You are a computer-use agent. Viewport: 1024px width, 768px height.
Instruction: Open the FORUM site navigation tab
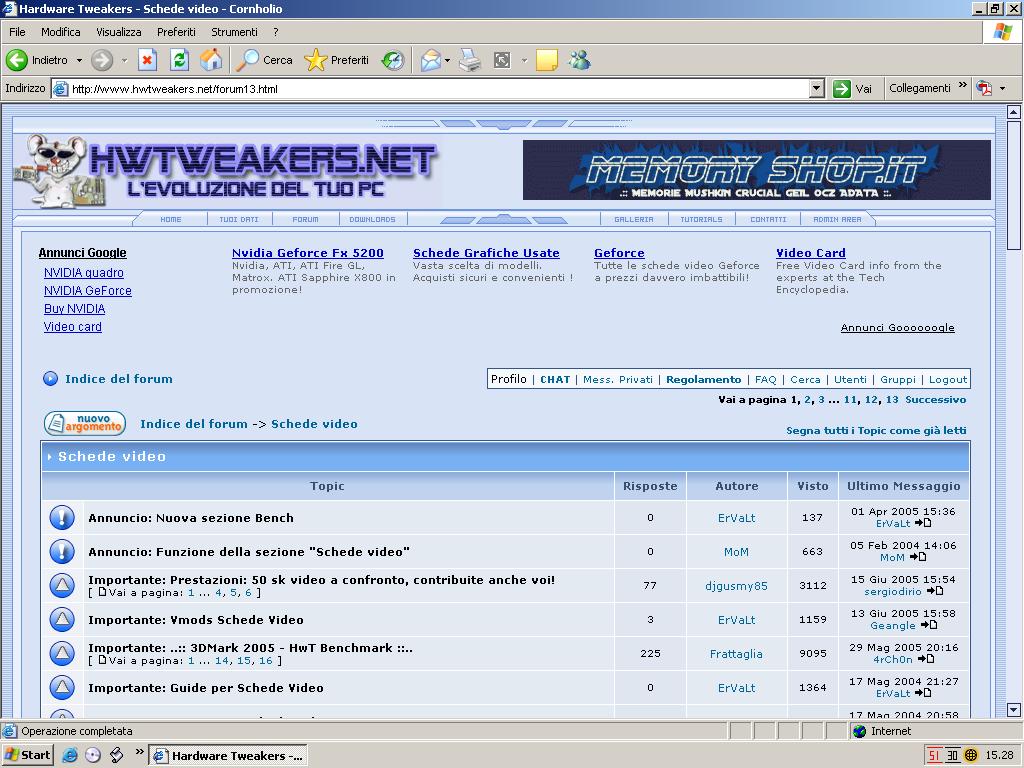click(x=306, y=219)
